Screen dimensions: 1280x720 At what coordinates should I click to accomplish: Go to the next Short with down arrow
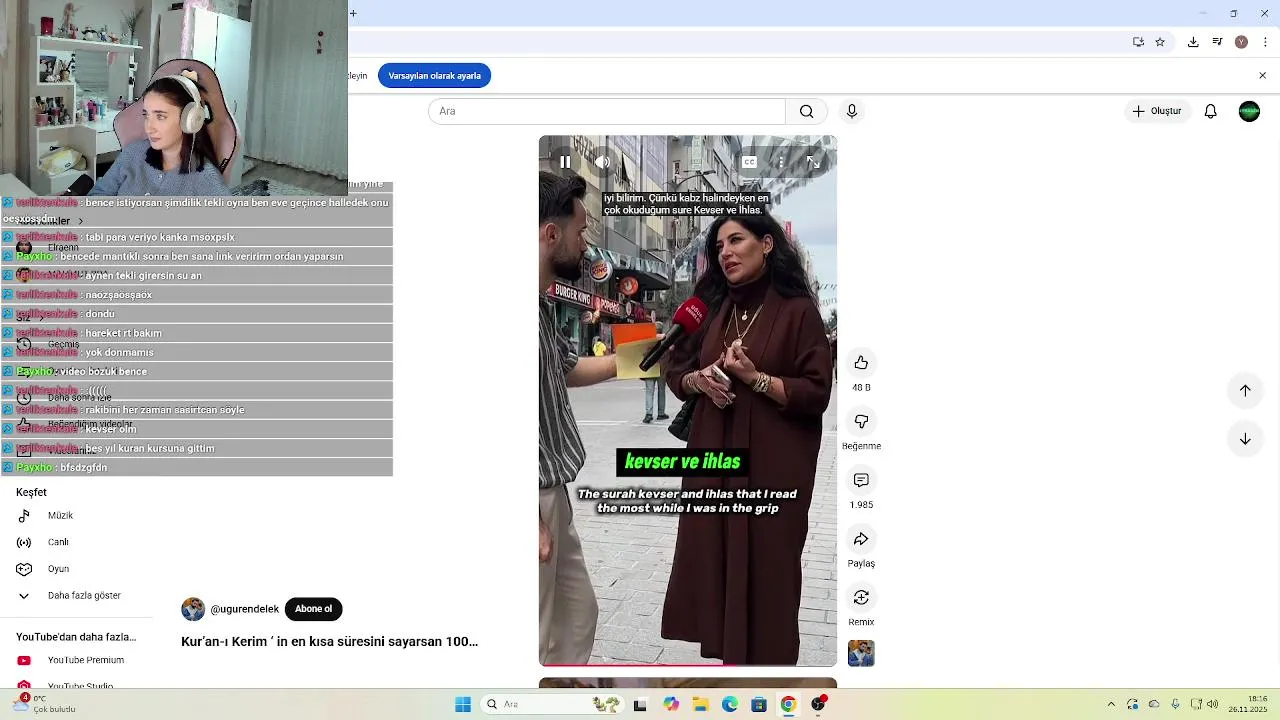1245,439
